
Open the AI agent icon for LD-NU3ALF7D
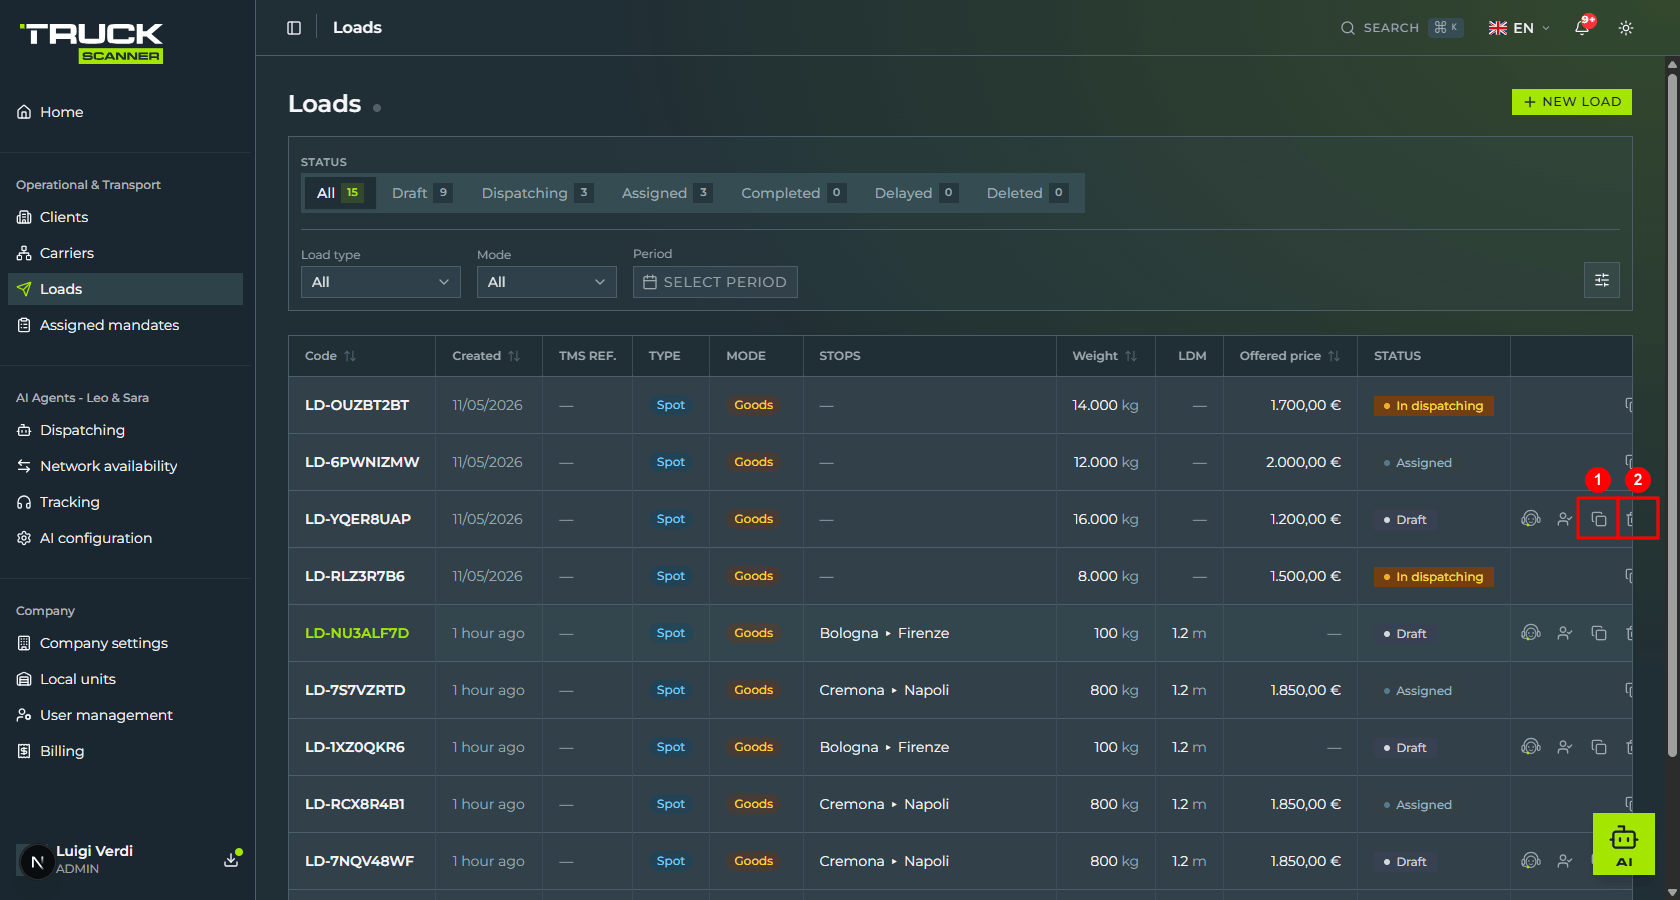pos(1531,633)
